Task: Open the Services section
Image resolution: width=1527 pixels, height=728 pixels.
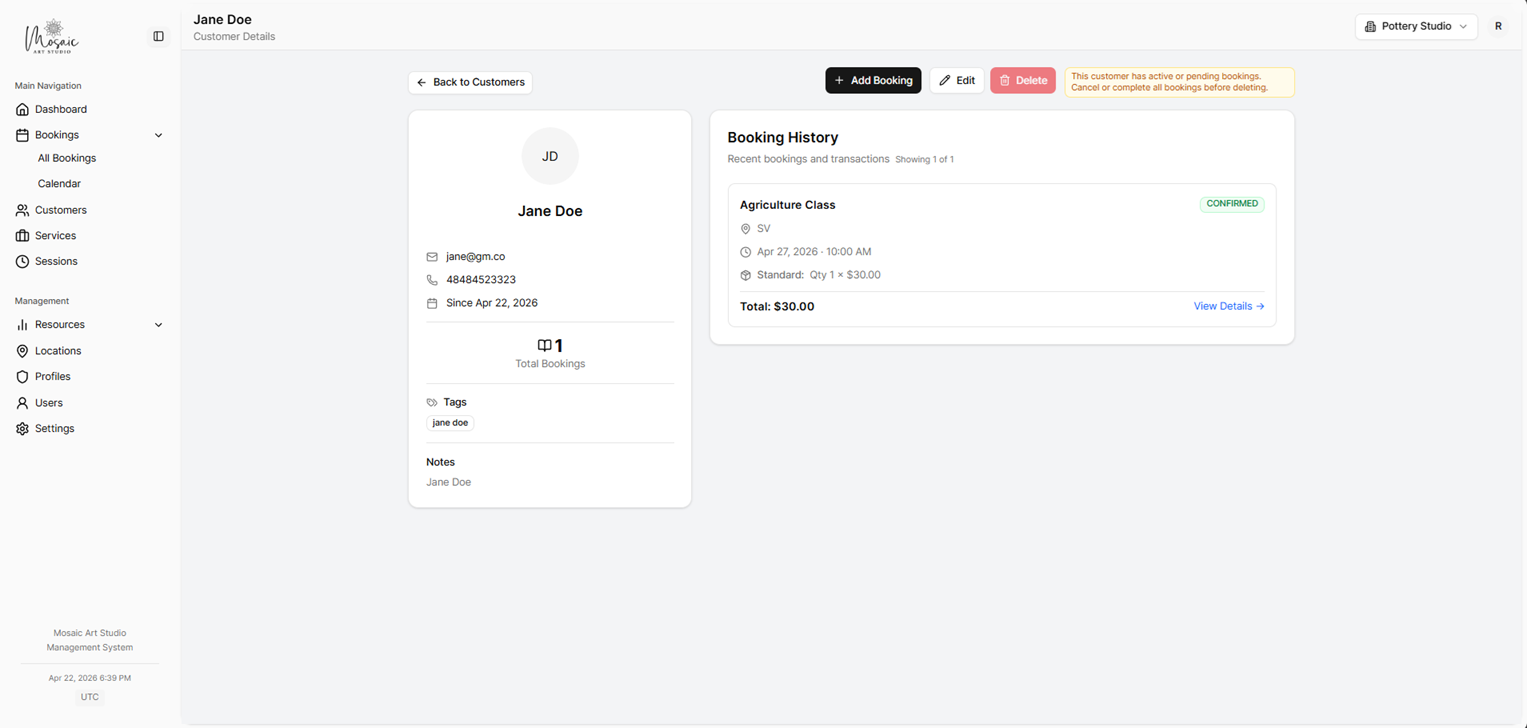Action: tap(57, 235)
